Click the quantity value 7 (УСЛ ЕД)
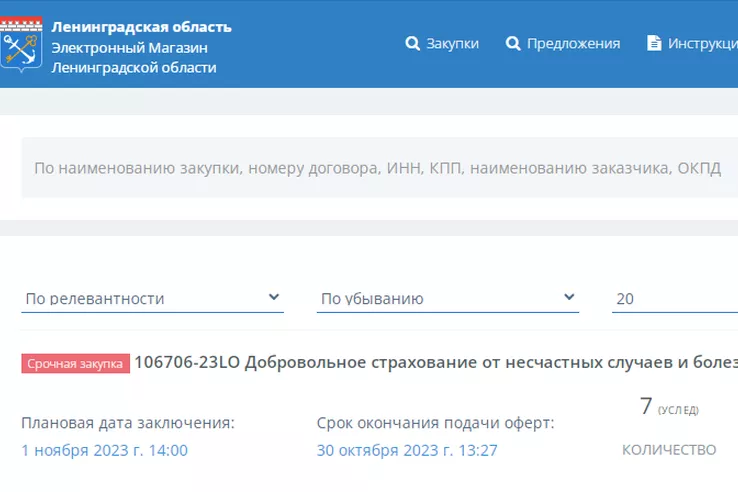Viewport: 738px width, 492px height. [669, 406]
